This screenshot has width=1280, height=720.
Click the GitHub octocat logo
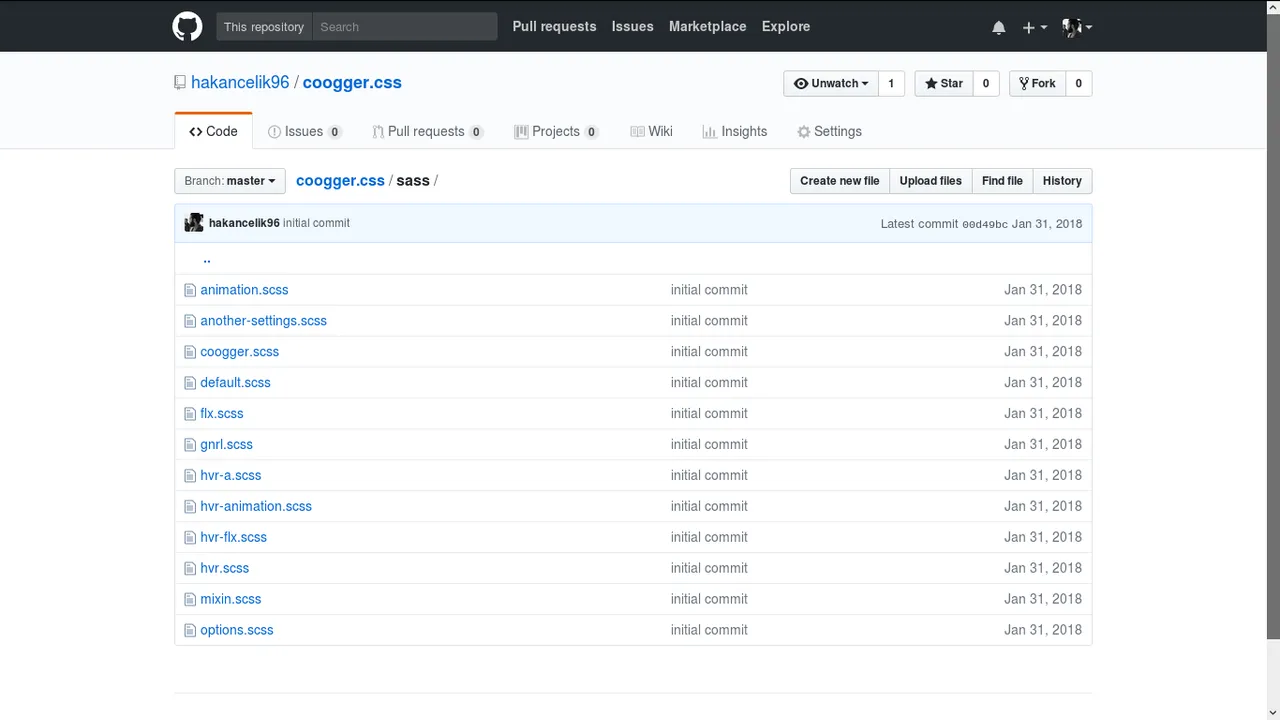(187, 27)
